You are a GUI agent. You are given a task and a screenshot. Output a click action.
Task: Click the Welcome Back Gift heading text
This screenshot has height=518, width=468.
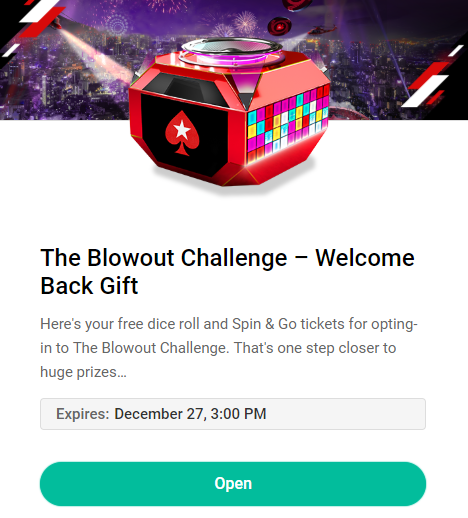tap(227, 272)
